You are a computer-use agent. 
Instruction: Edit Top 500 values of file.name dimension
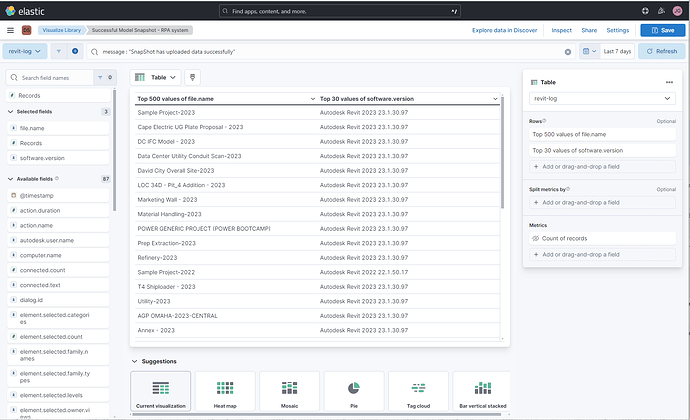[602, 135]
